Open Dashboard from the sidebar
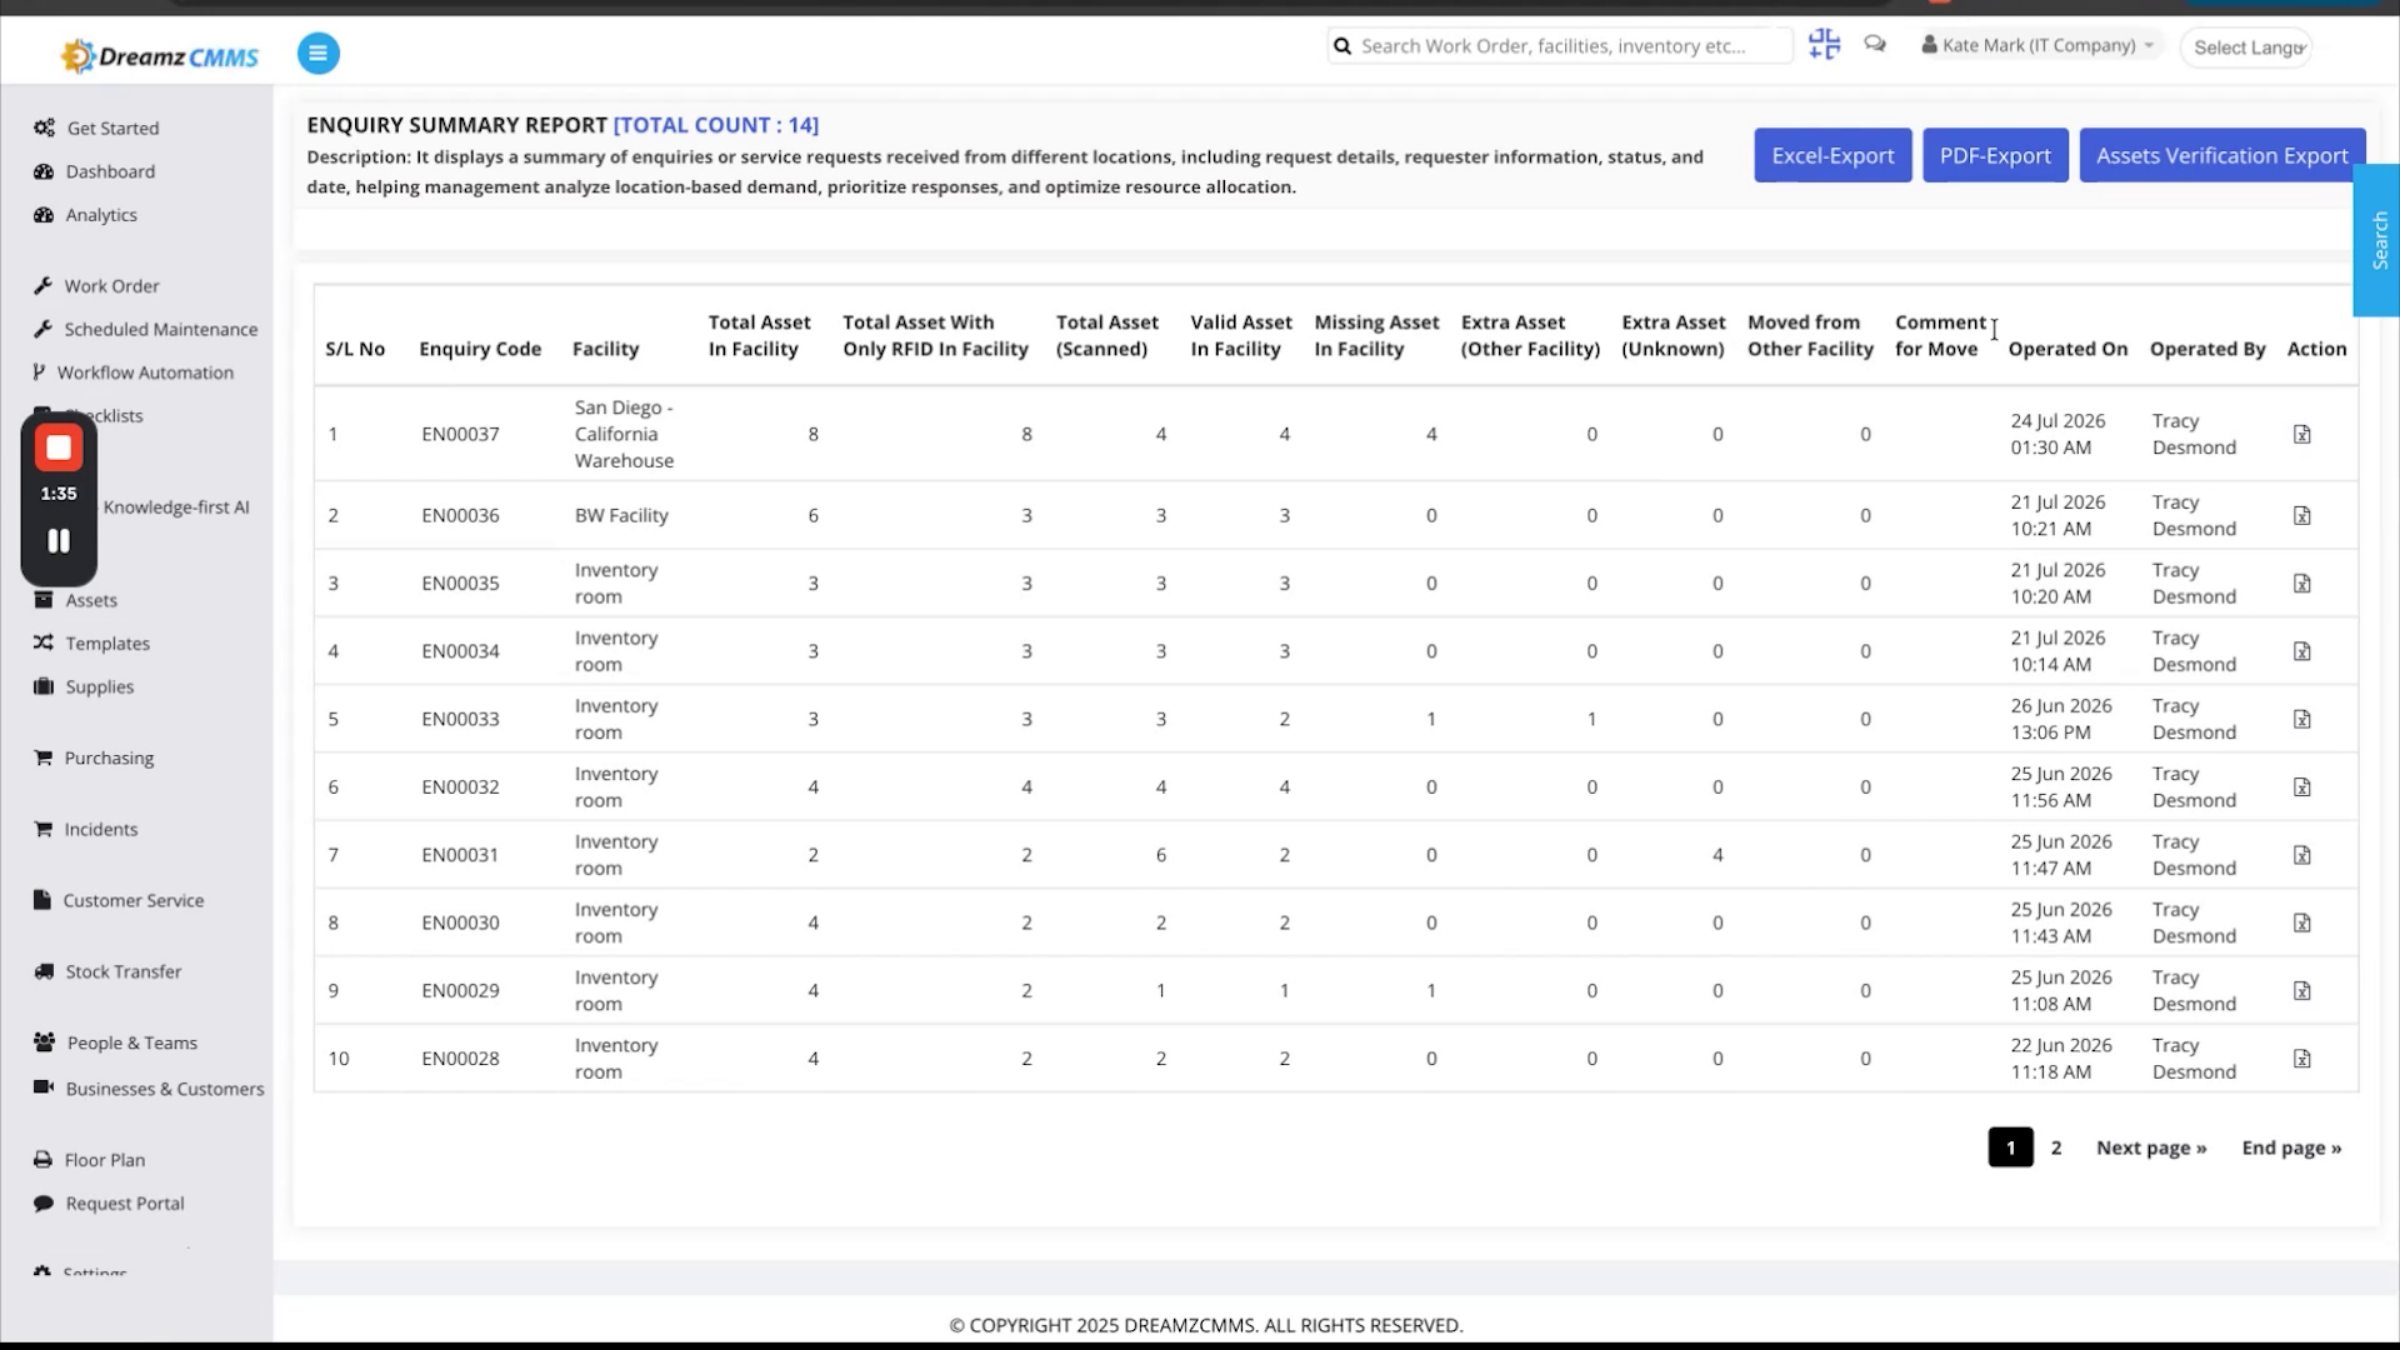Image resolution: width=2400 pixels, height=1350 pixels. (x=110, y=171)
